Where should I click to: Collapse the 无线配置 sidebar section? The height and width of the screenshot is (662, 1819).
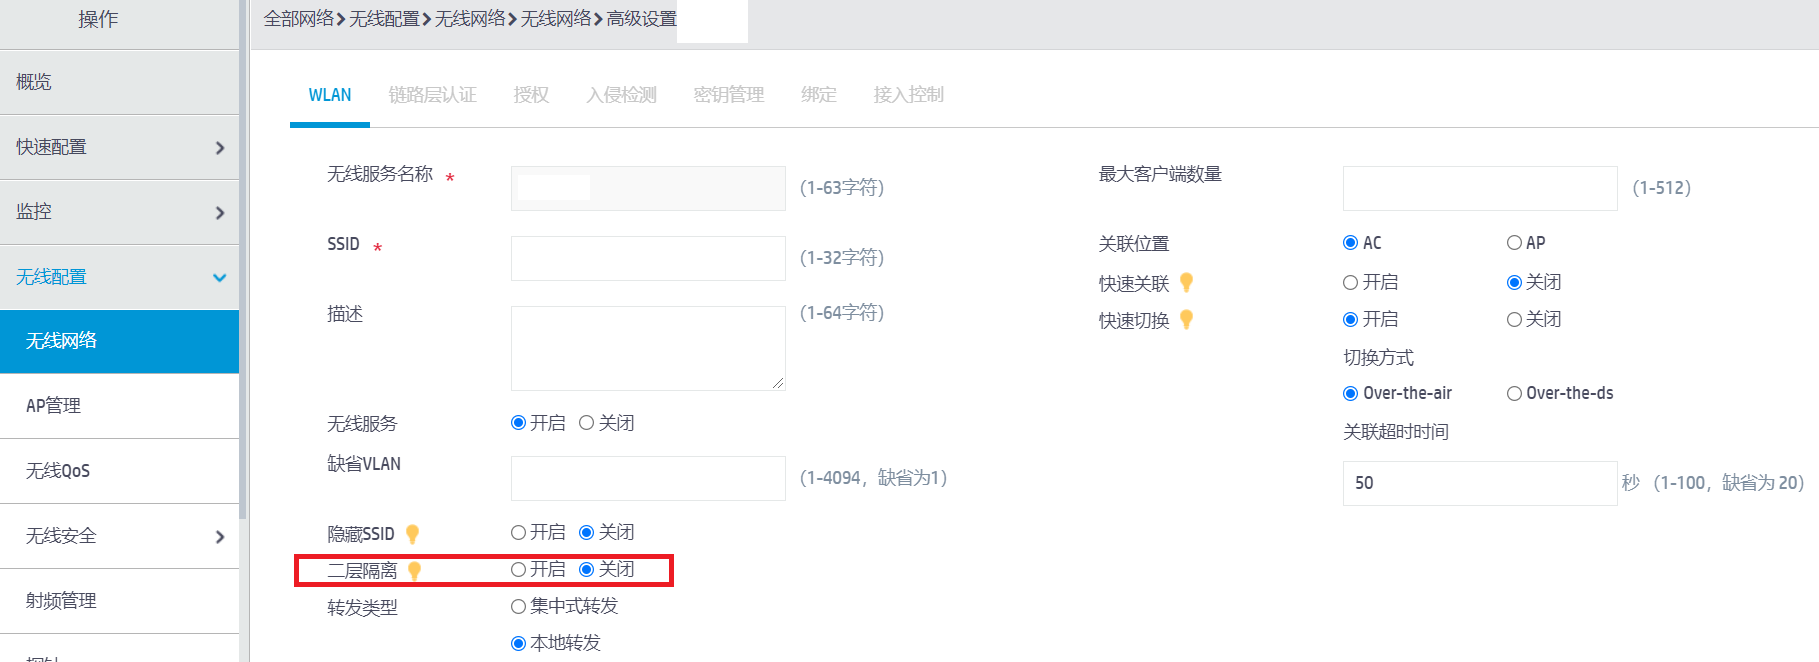point(220,278)
